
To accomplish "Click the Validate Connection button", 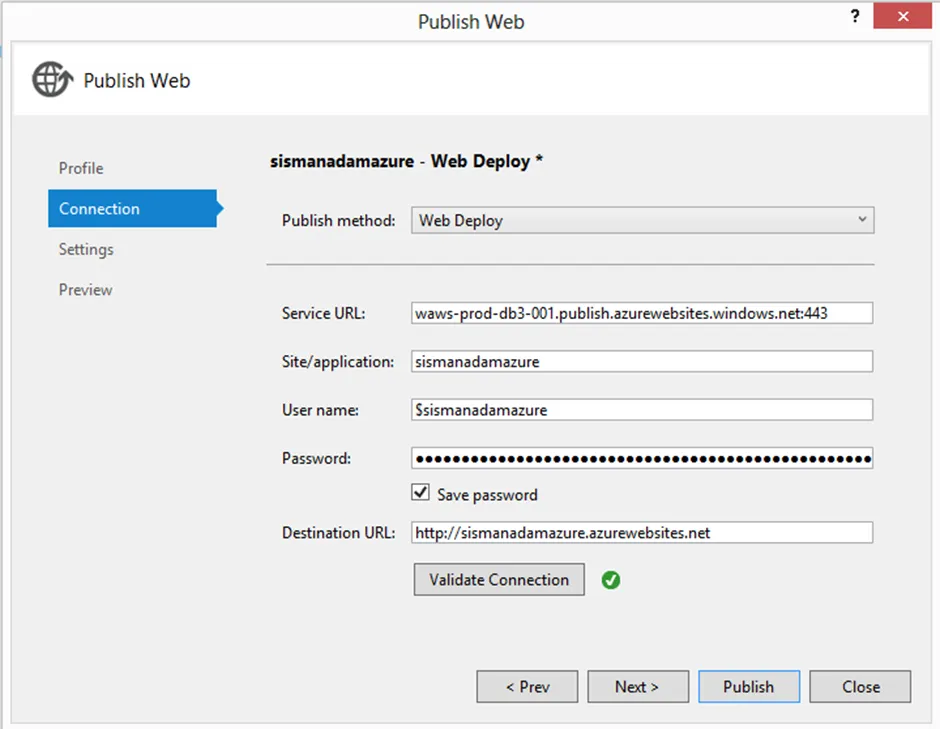I will point(499,579).
